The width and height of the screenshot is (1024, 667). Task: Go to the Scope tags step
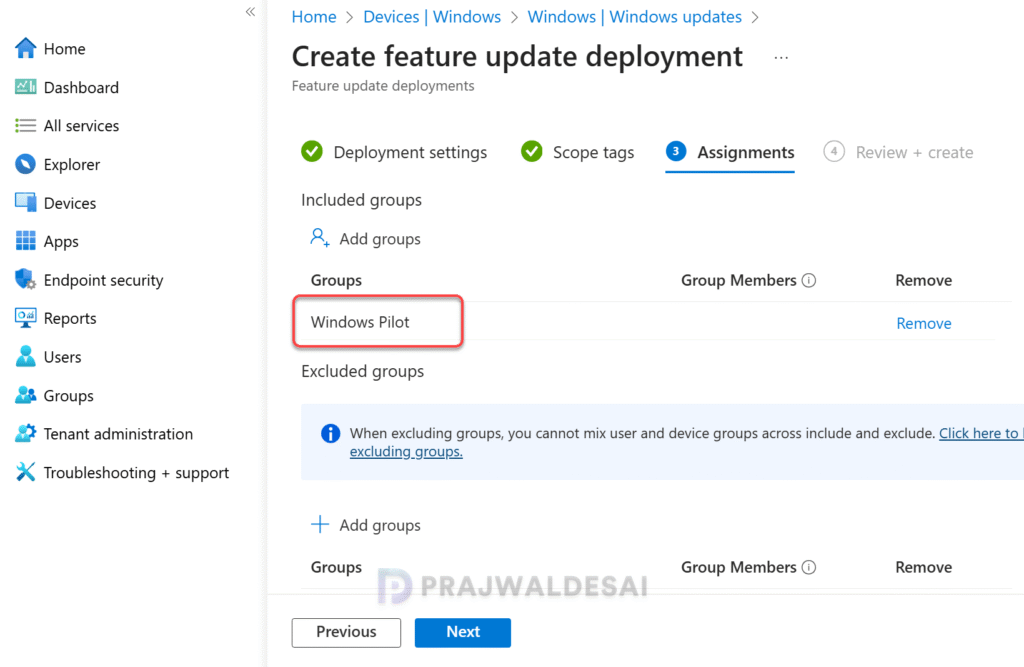coord(577,152)
